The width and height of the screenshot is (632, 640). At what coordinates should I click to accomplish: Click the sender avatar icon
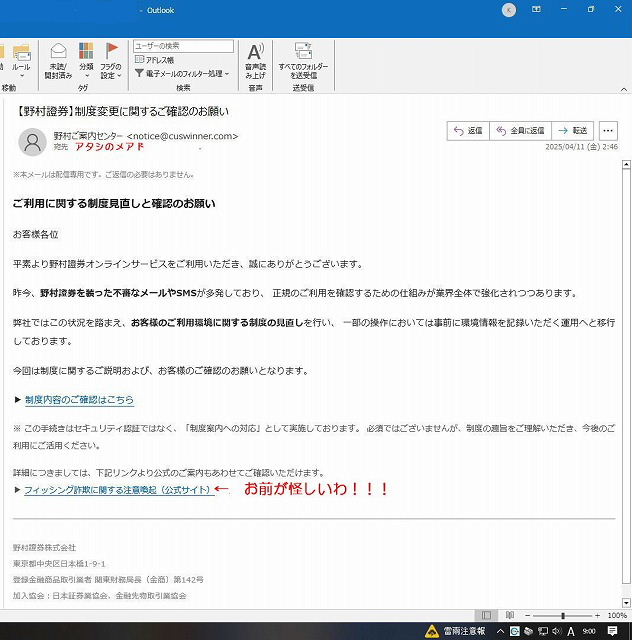pos(32,141)
